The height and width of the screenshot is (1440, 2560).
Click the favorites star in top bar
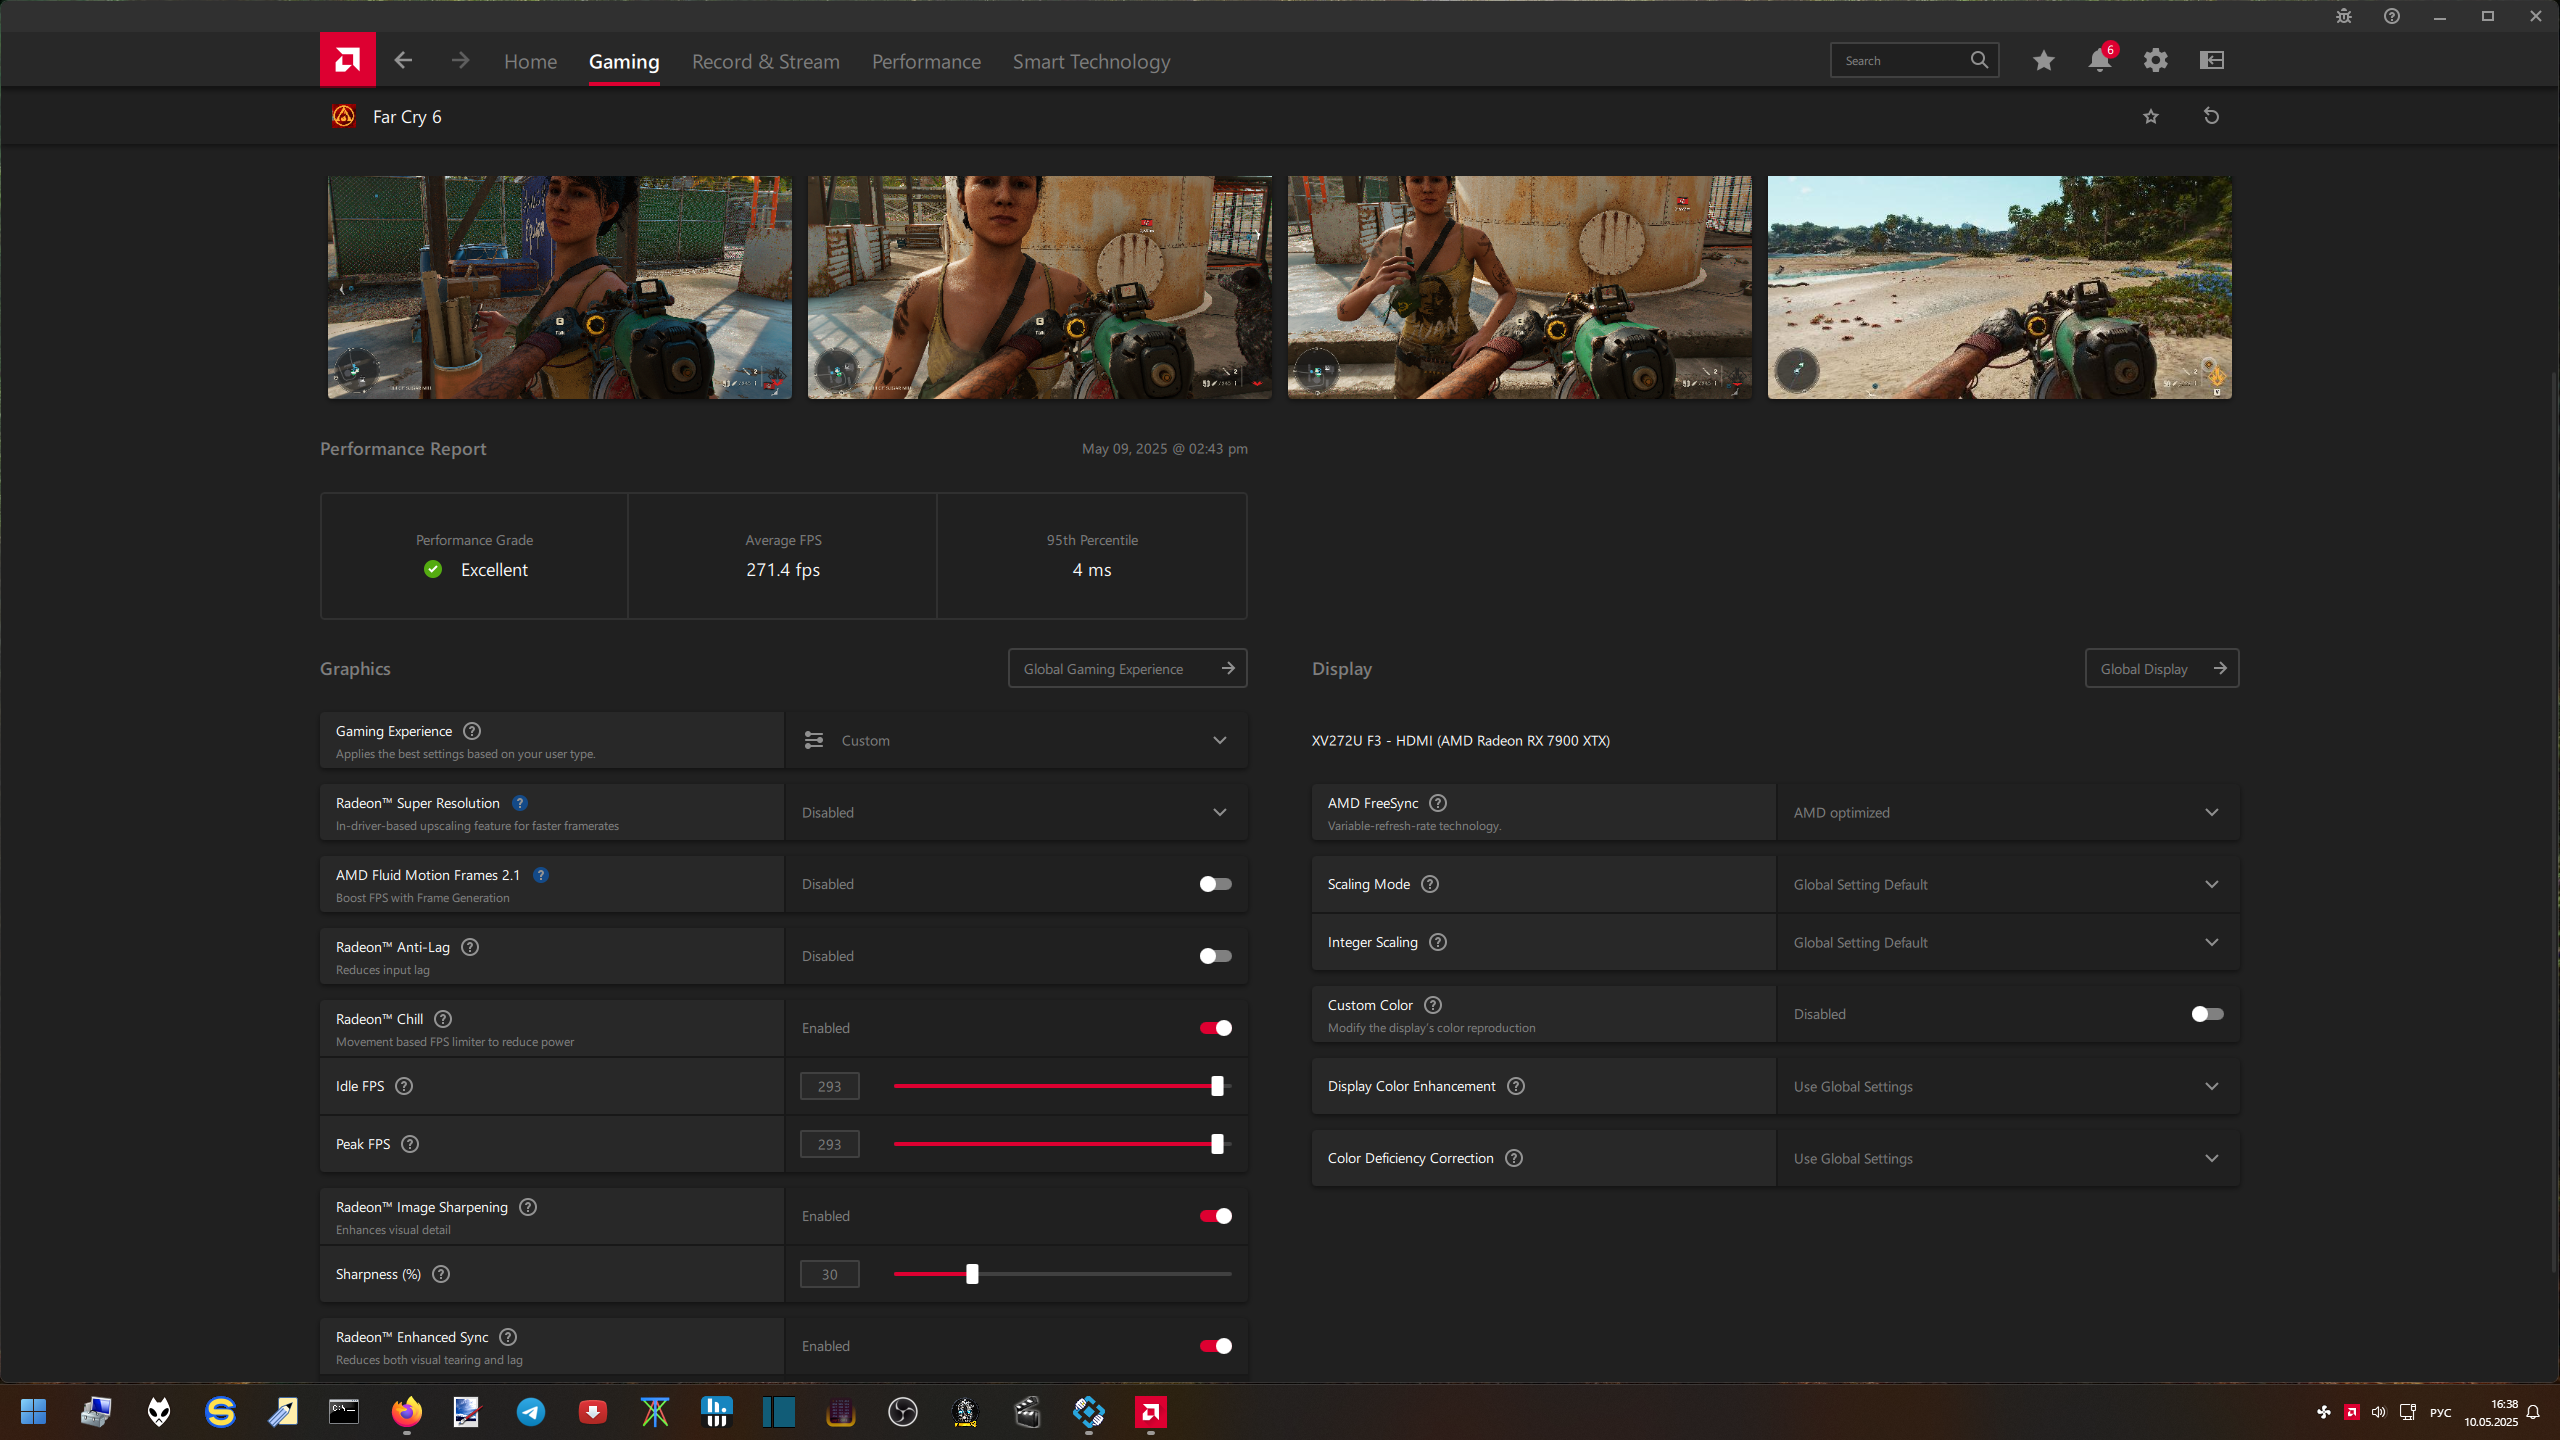(x=2043, y=61)
